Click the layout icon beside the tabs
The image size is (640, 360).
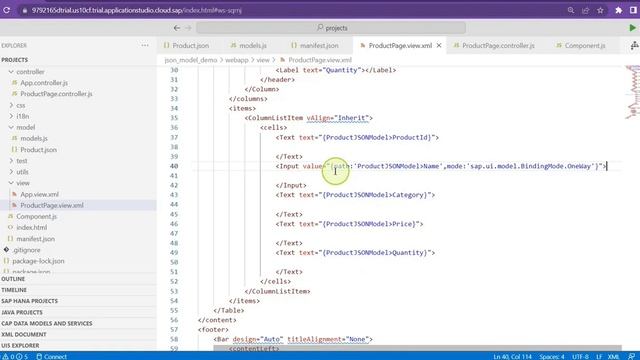coord(634,45)
